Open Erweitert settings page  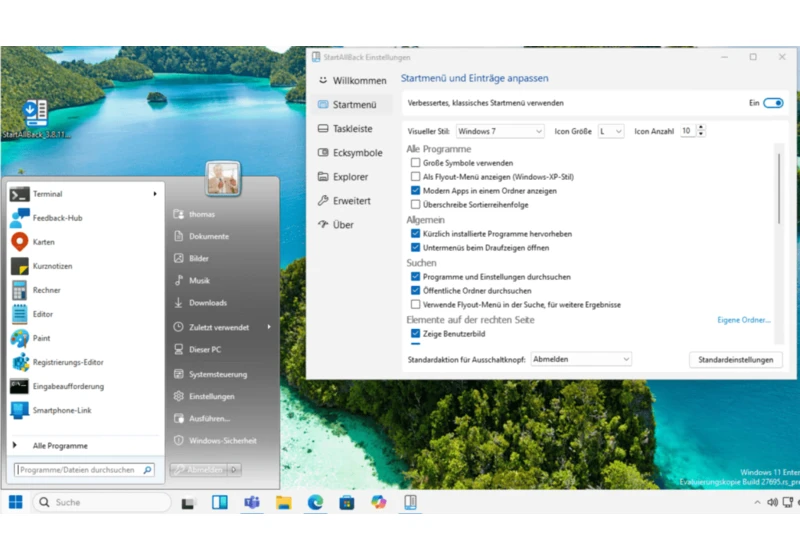pos(352,200)
